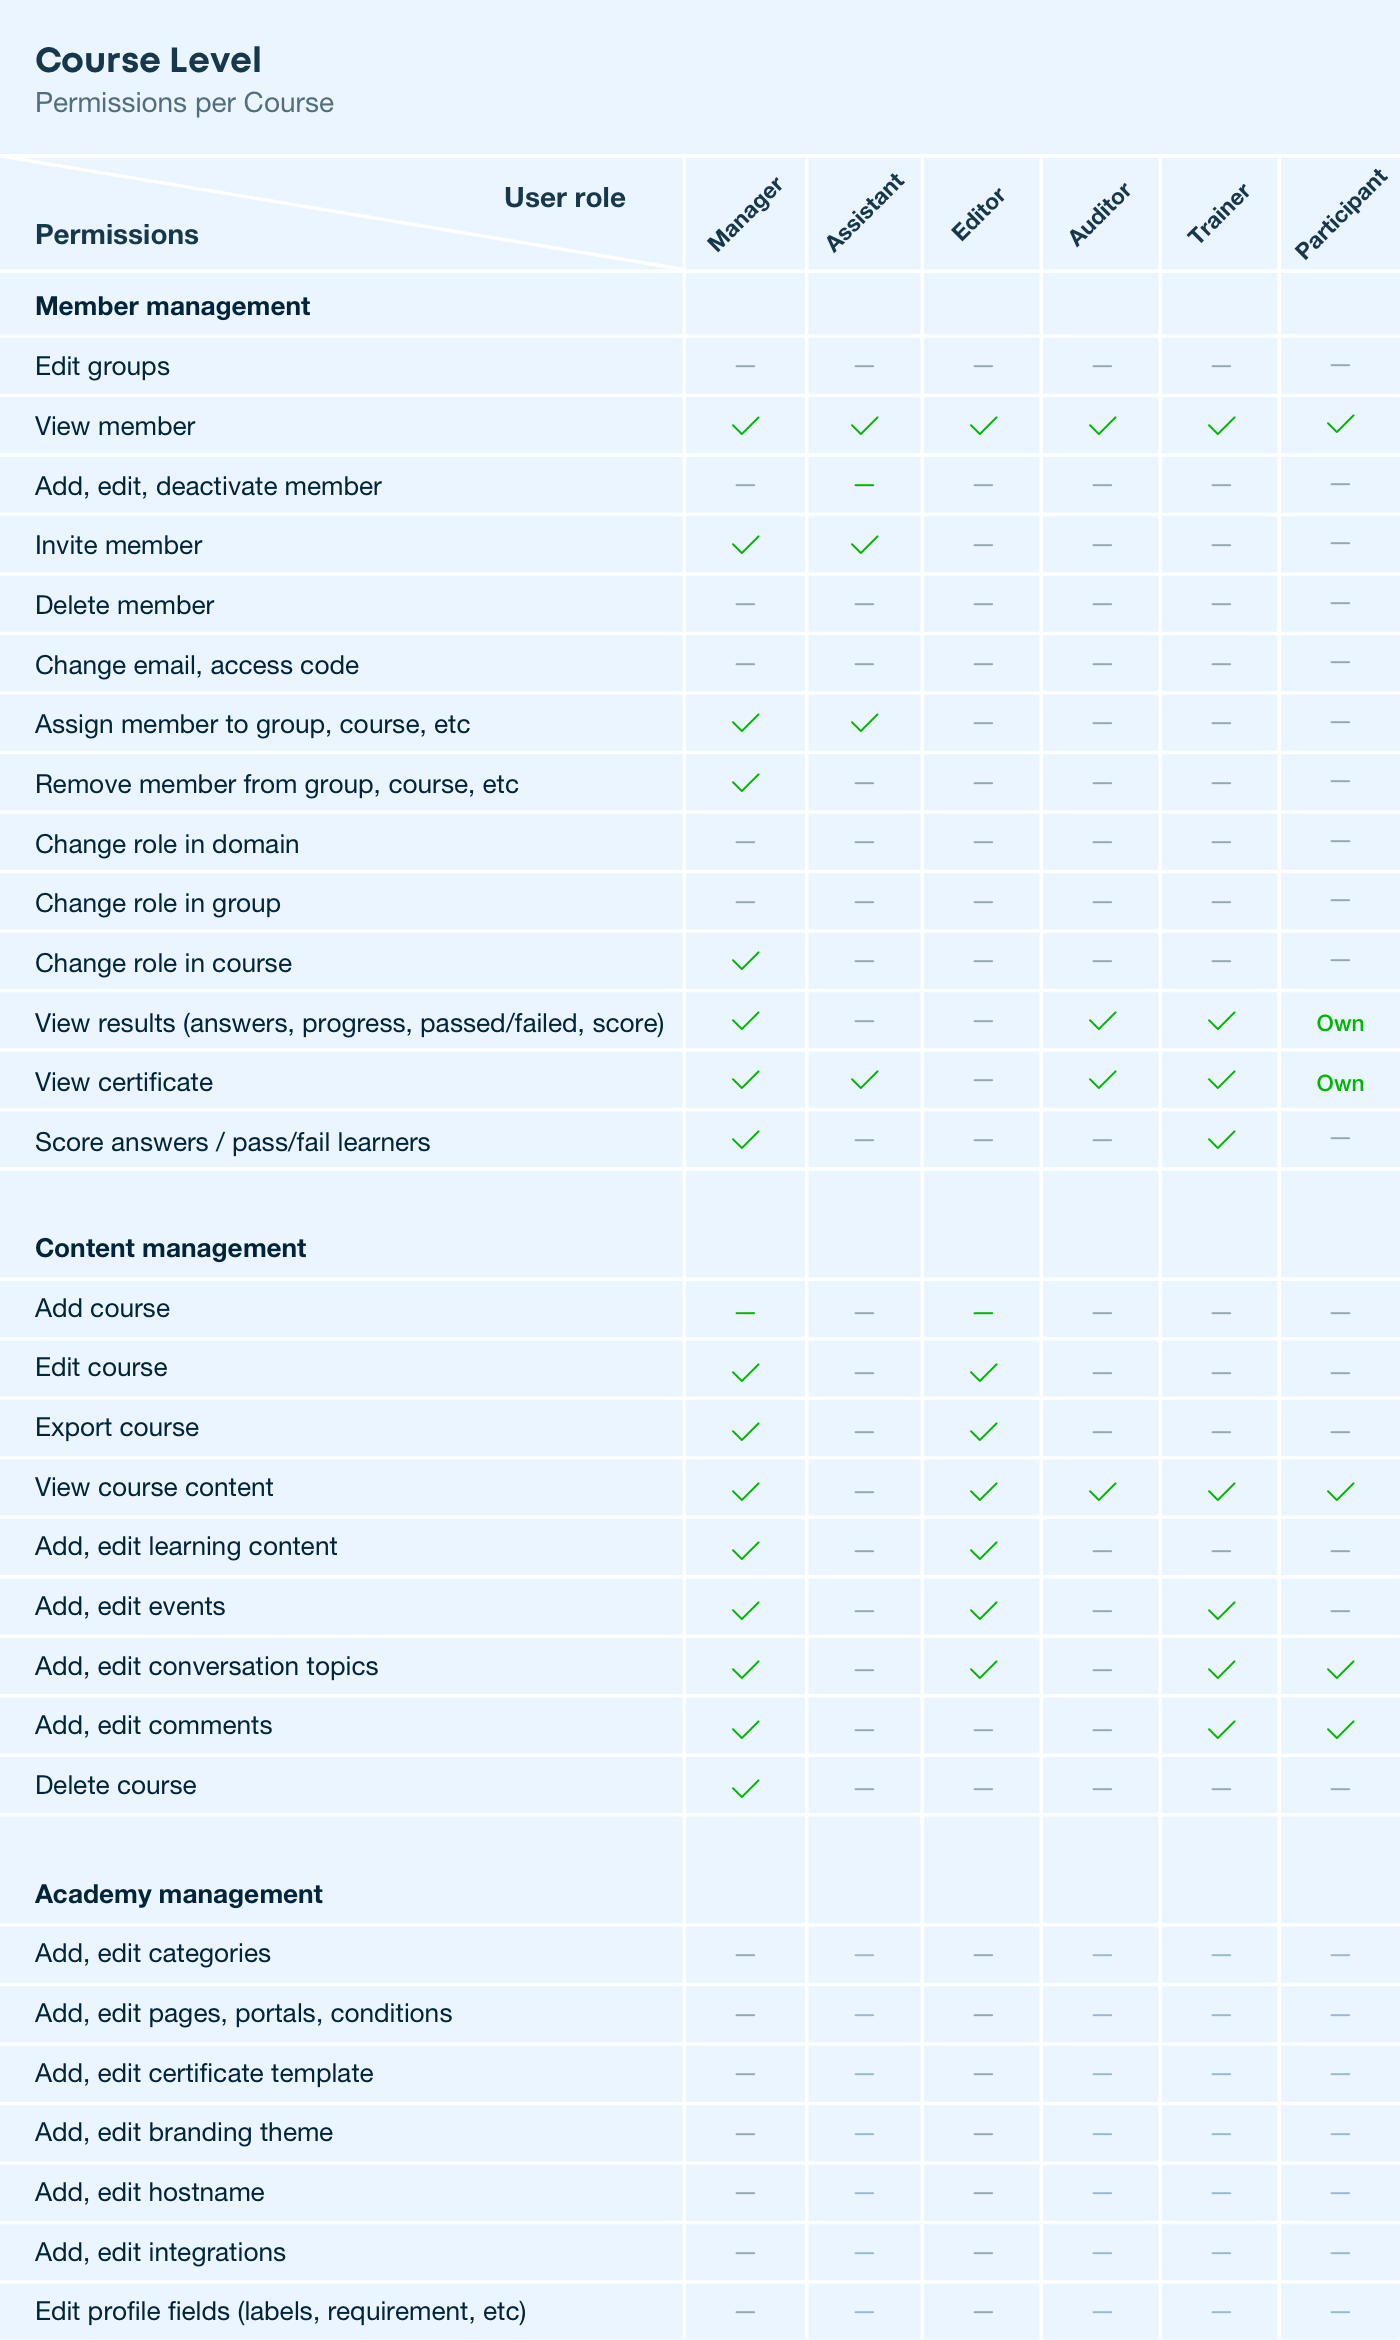Select the Manager column header
Screen dimensions: 1400x2340
744,214
